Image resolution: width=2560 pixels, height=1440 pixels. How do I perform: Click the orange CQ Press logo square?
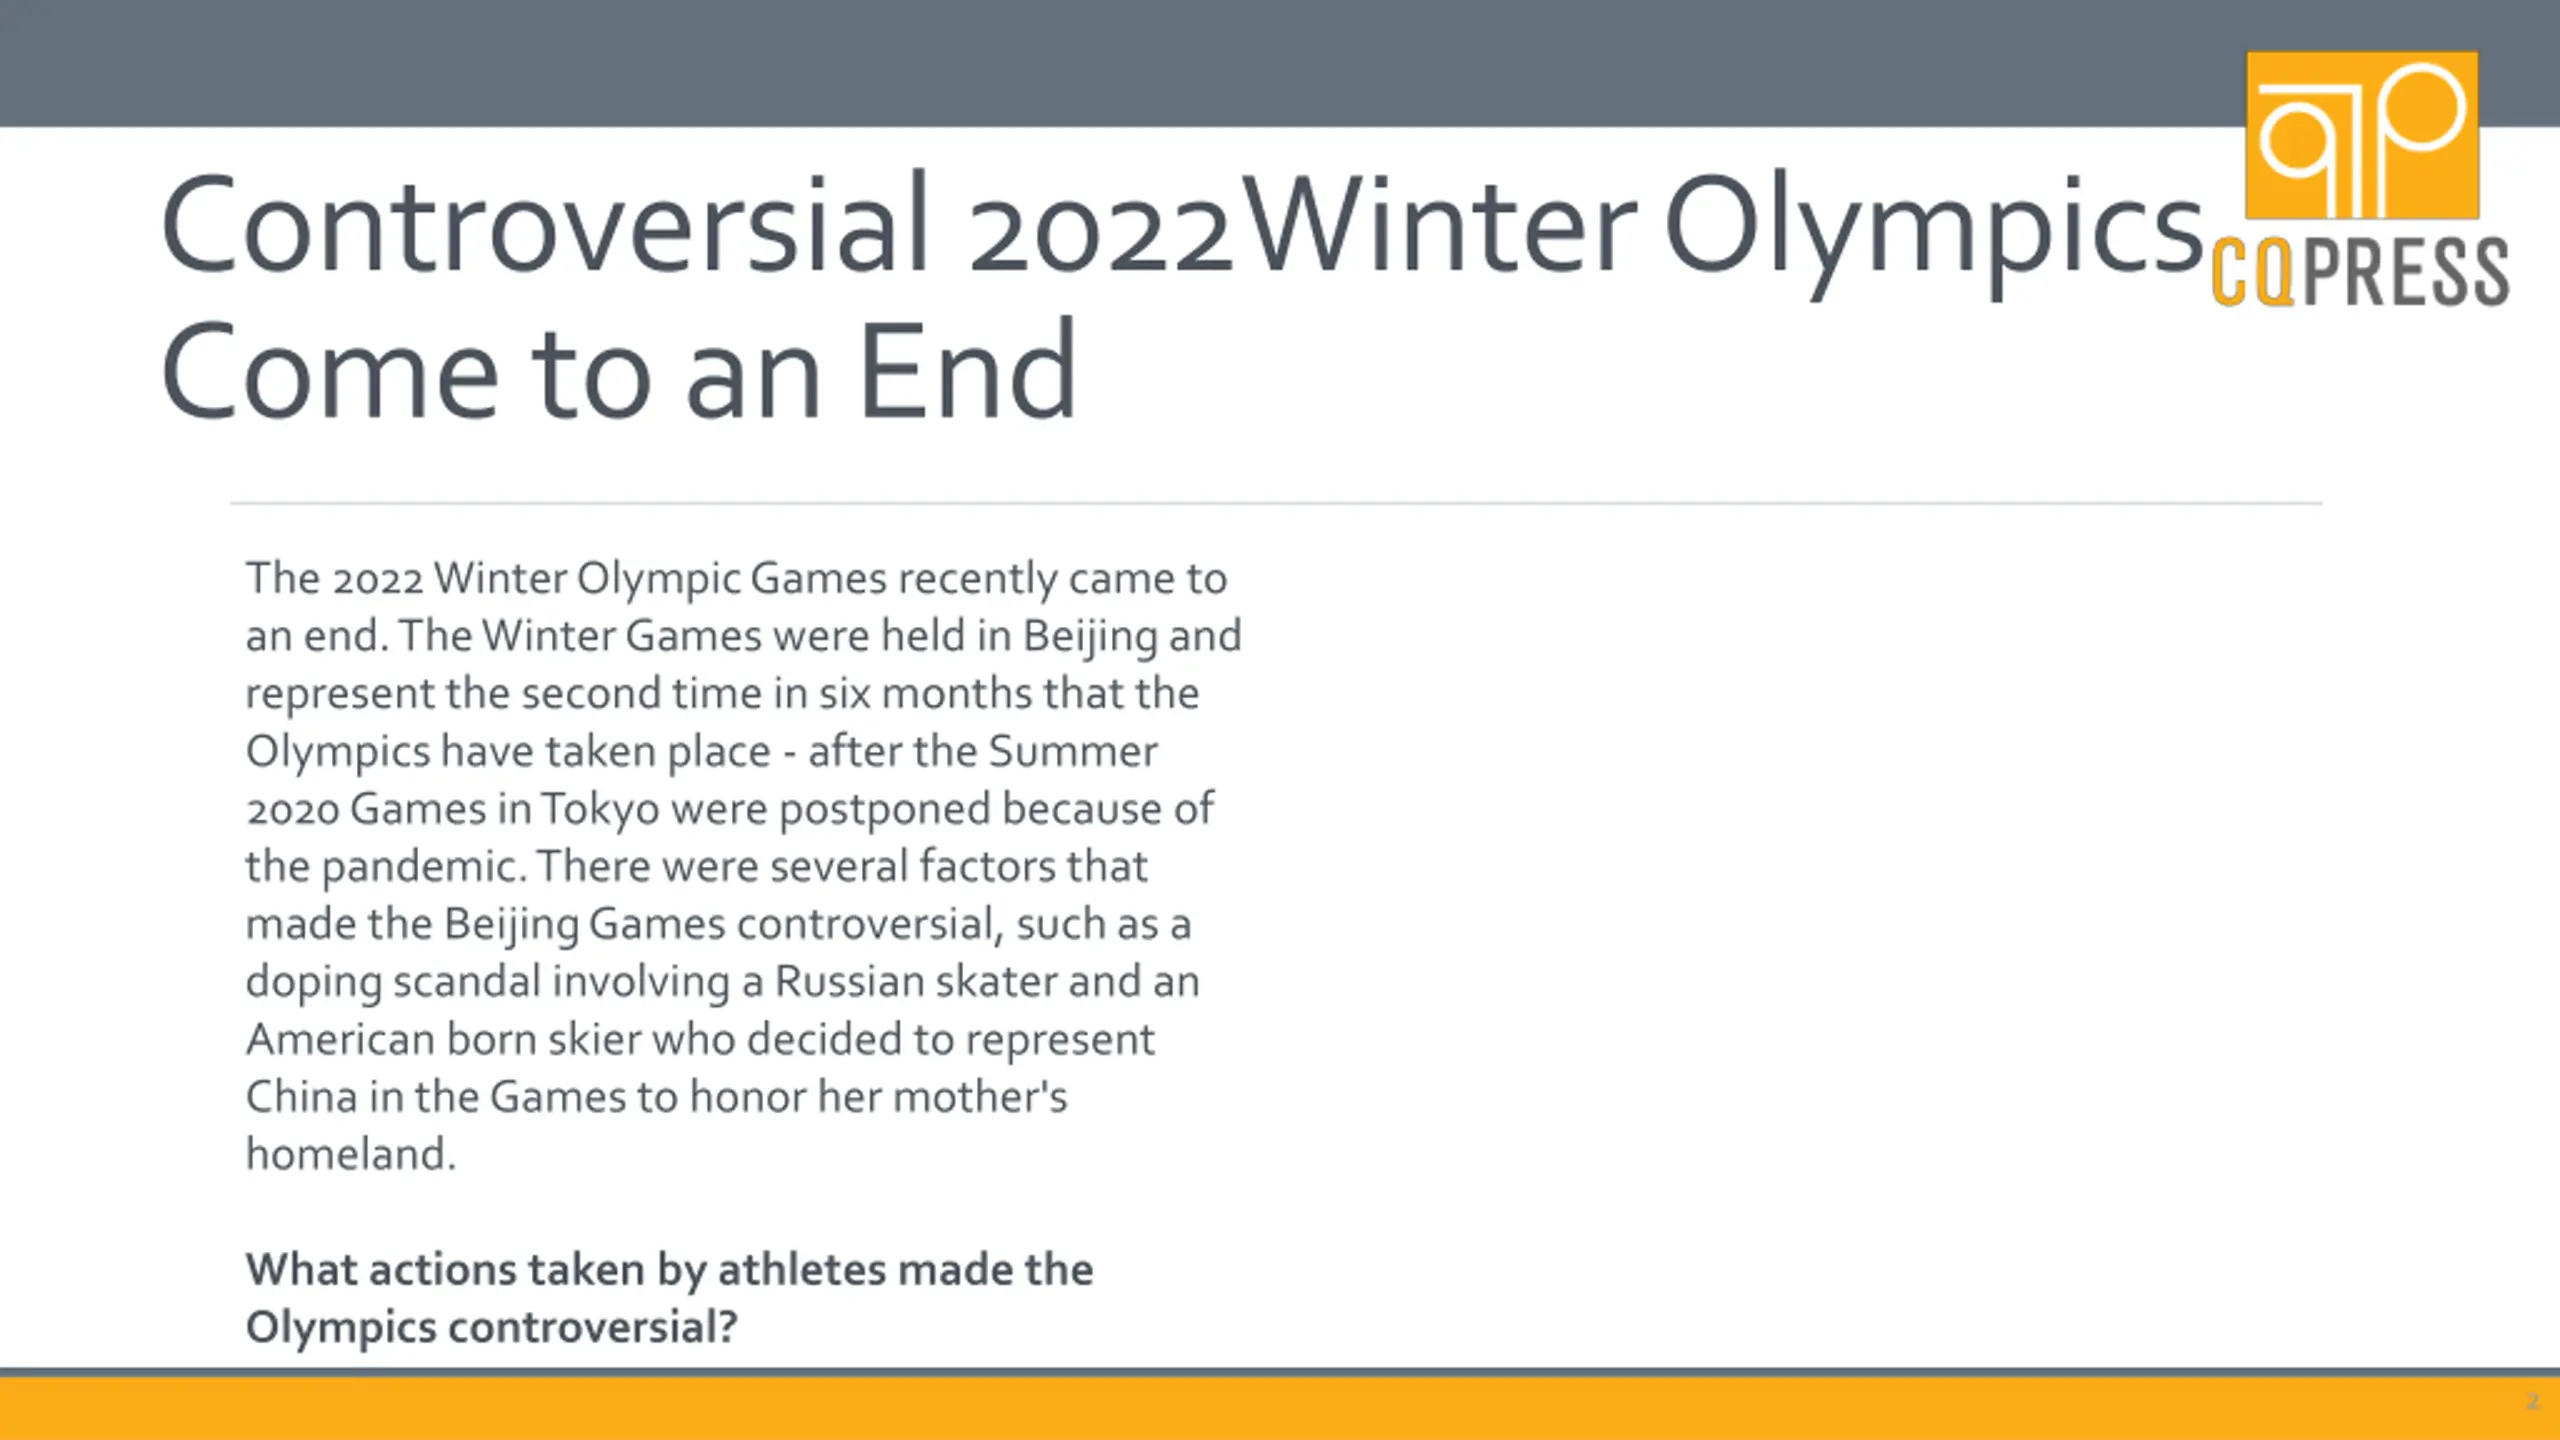pos(2362,135)
